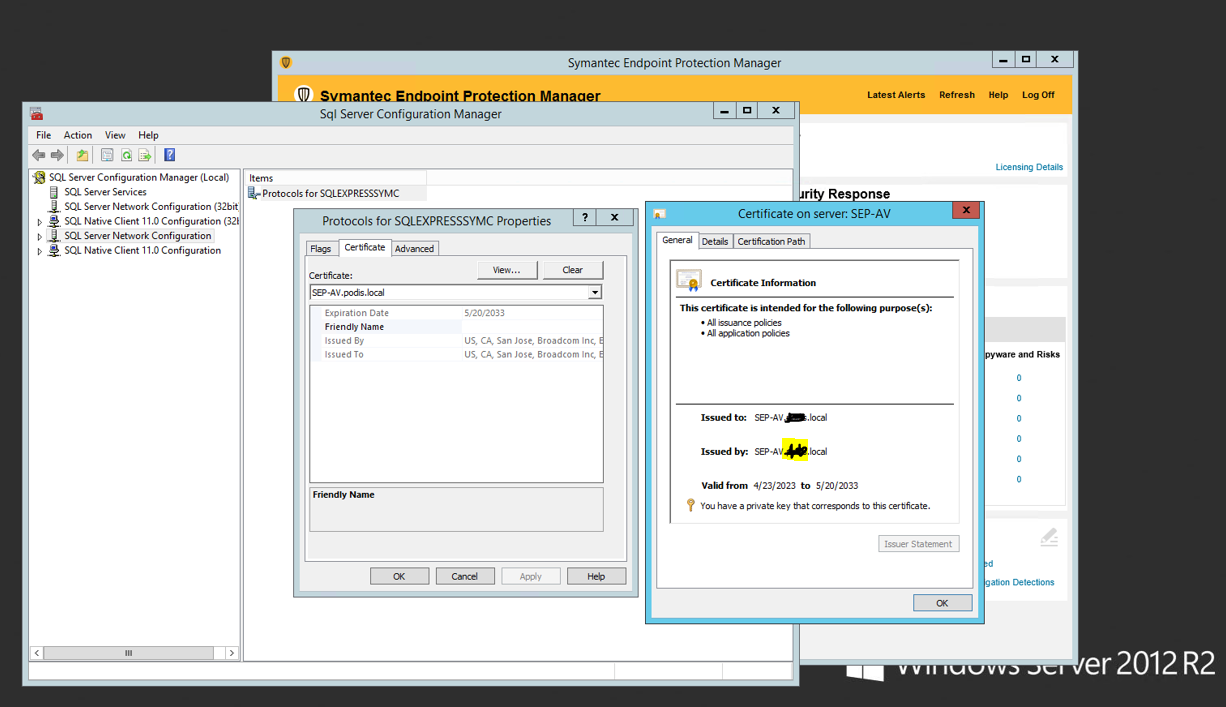Open the Certificate dropdown showing SEP-AV.podis.local

click(x=595, y=293)
